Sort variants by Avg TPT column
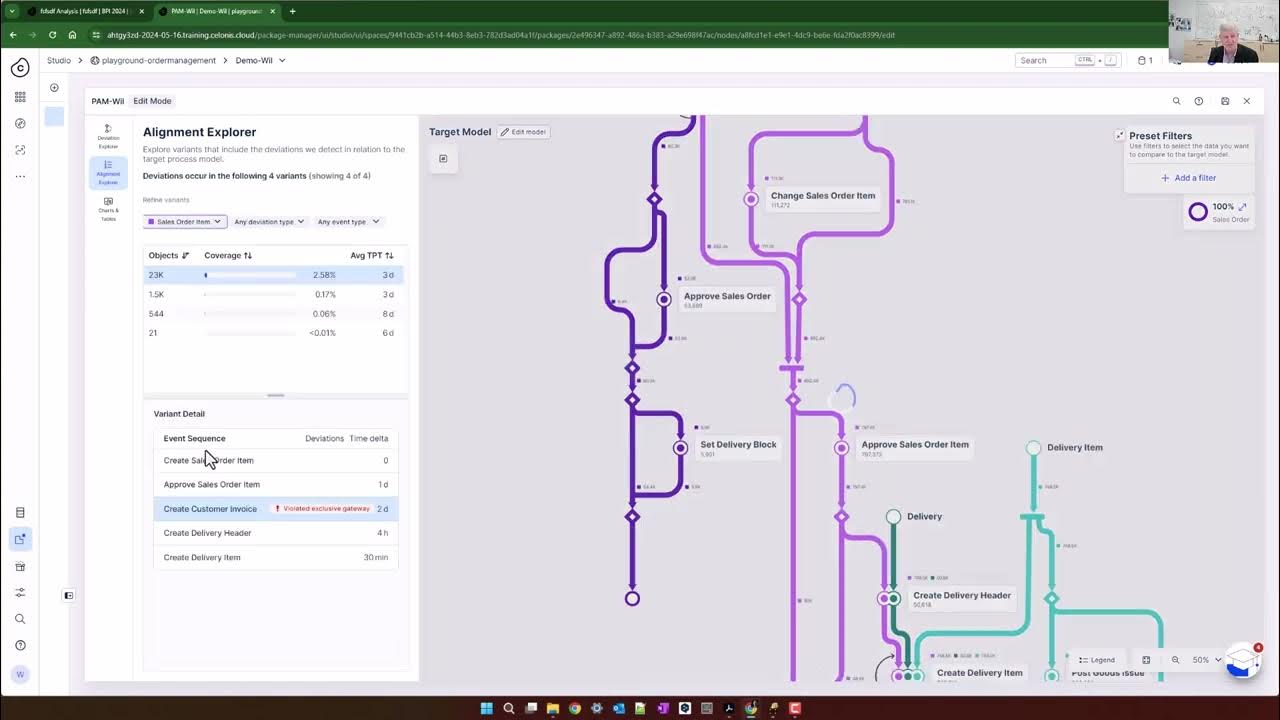This screenshot has width=1280, height=720. (x=372, y=256)
